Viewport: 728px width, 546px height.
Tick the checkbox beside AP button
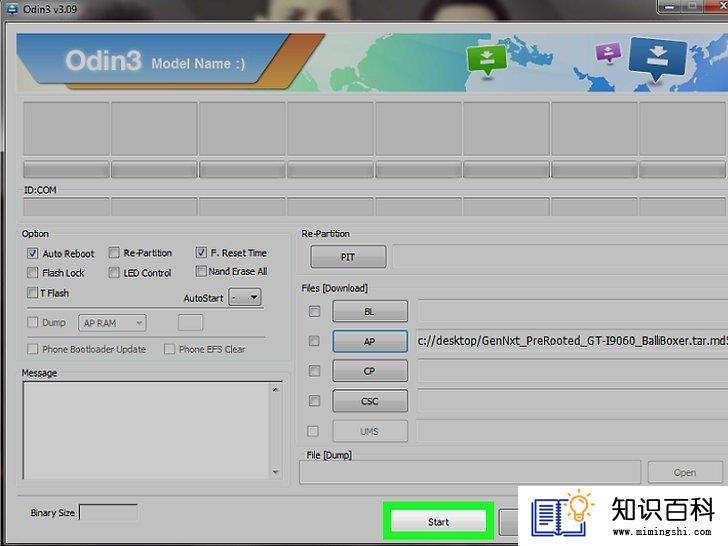pos(314,341)
